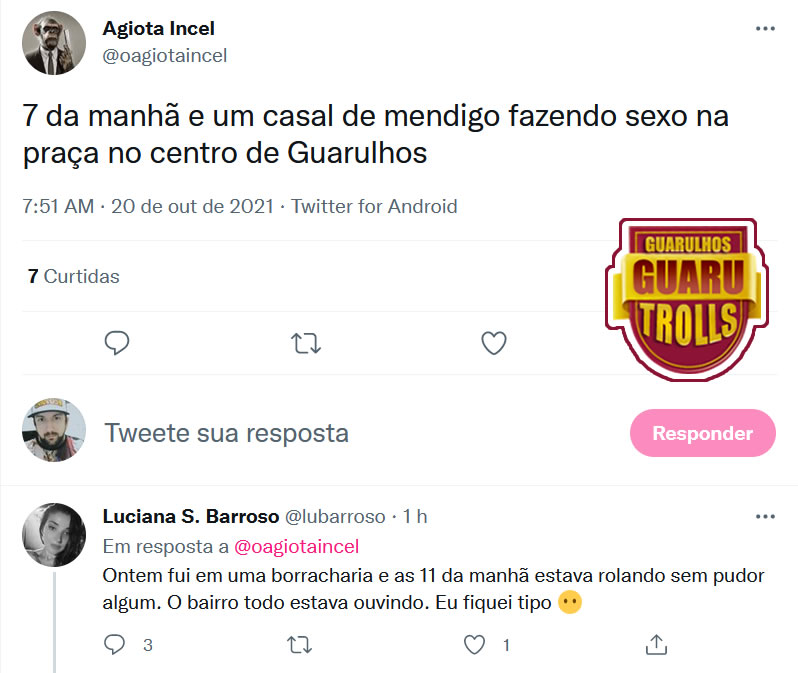Reply to Luciana S. Barroso's comment
Viewport: 798px width, 673px height.
click(114, 644)
